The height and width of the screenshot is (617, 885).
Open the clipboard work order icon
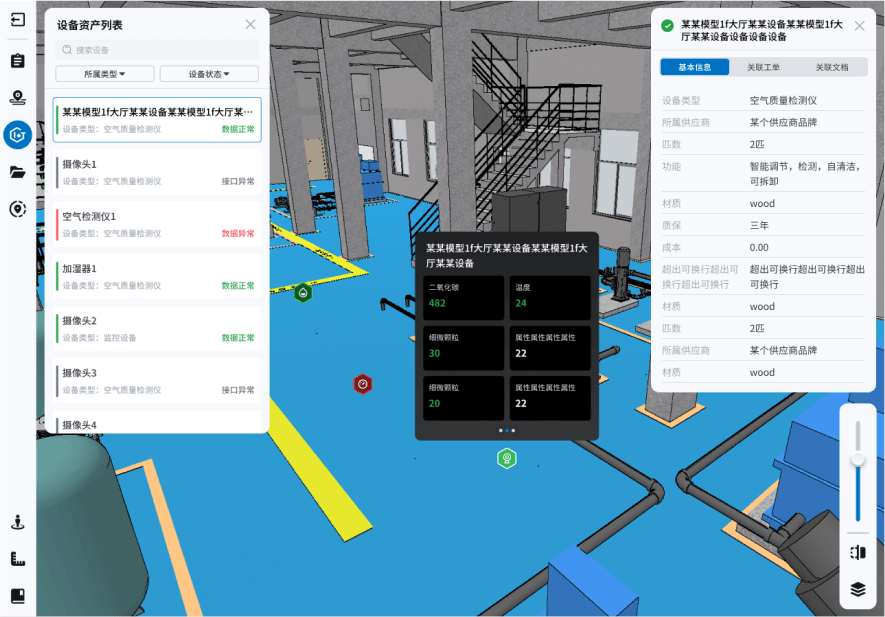pos(17,61)
